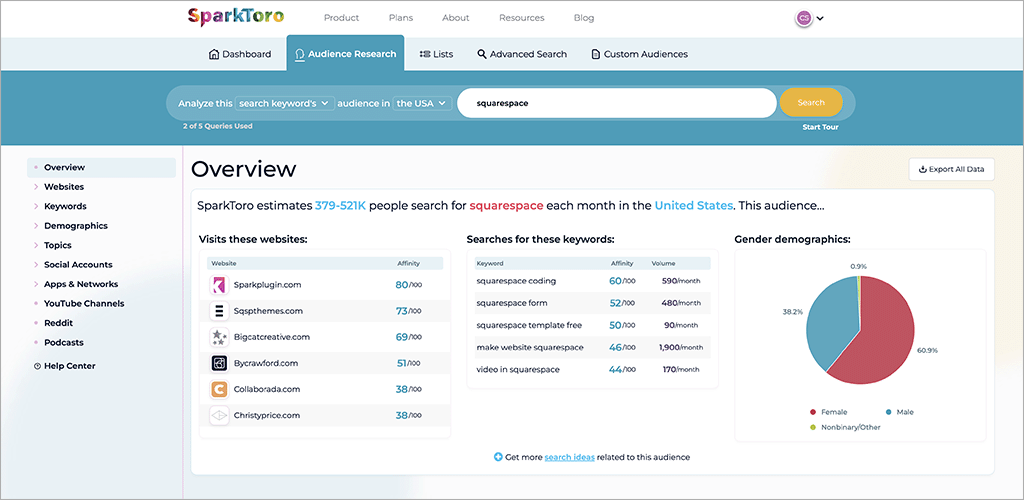This screenshot has height=500, width=1024.
Task: Export all data
Action: pos(952,169)
